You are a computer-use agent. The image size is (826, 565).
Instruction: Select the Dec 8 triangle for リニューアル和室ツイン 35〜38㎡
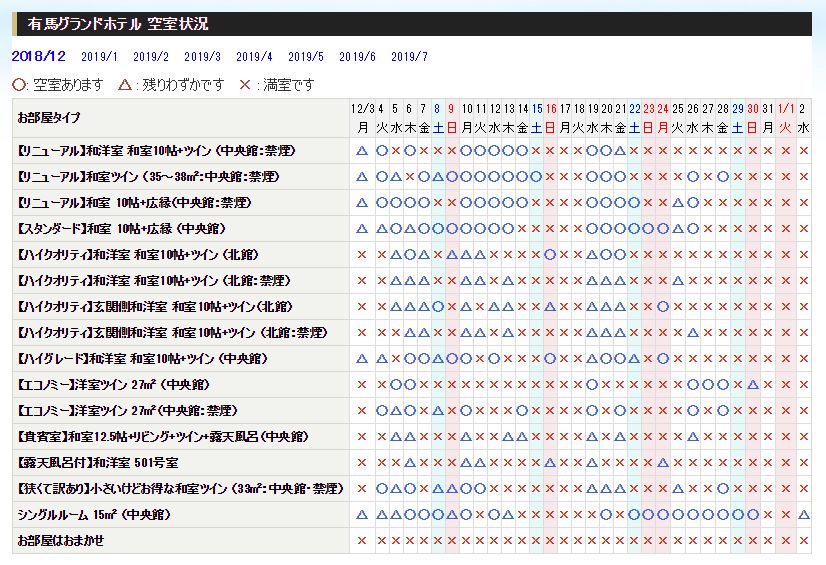(x=438, y=177)
